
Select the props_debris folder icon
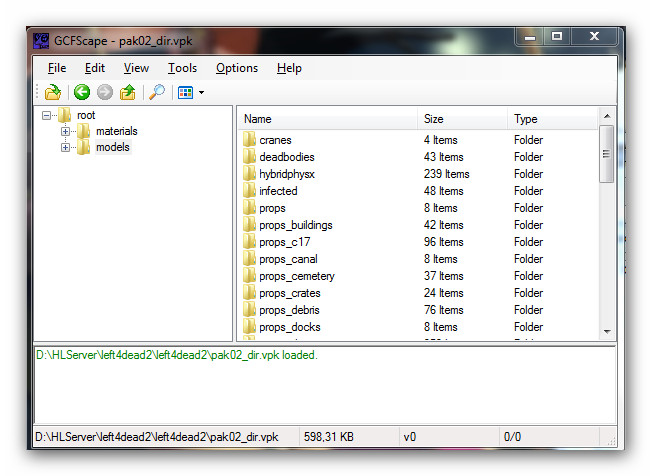pyautogui.click(x=249, y=310)
